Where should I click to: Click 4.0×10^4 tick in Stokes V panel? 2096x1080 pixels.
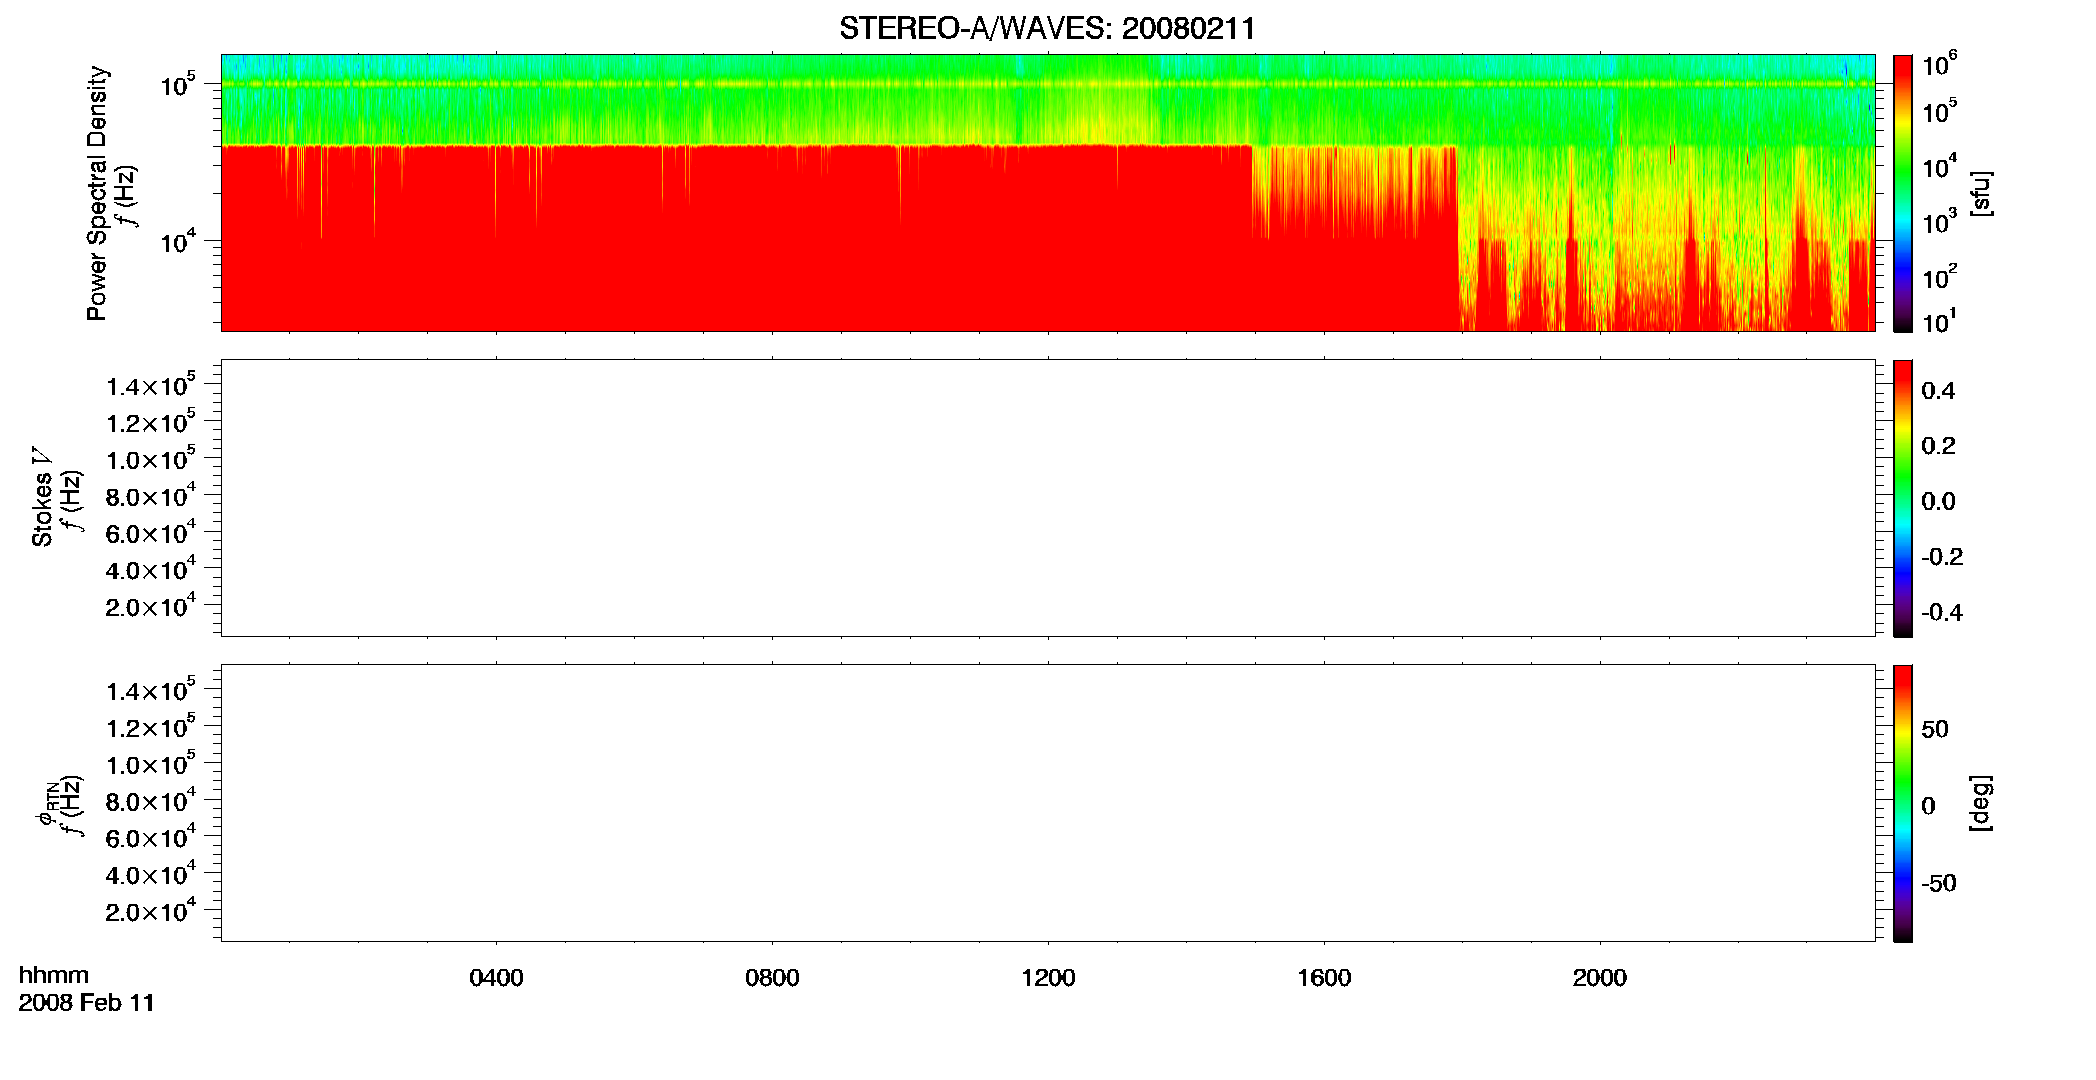(x=151, y=568)
